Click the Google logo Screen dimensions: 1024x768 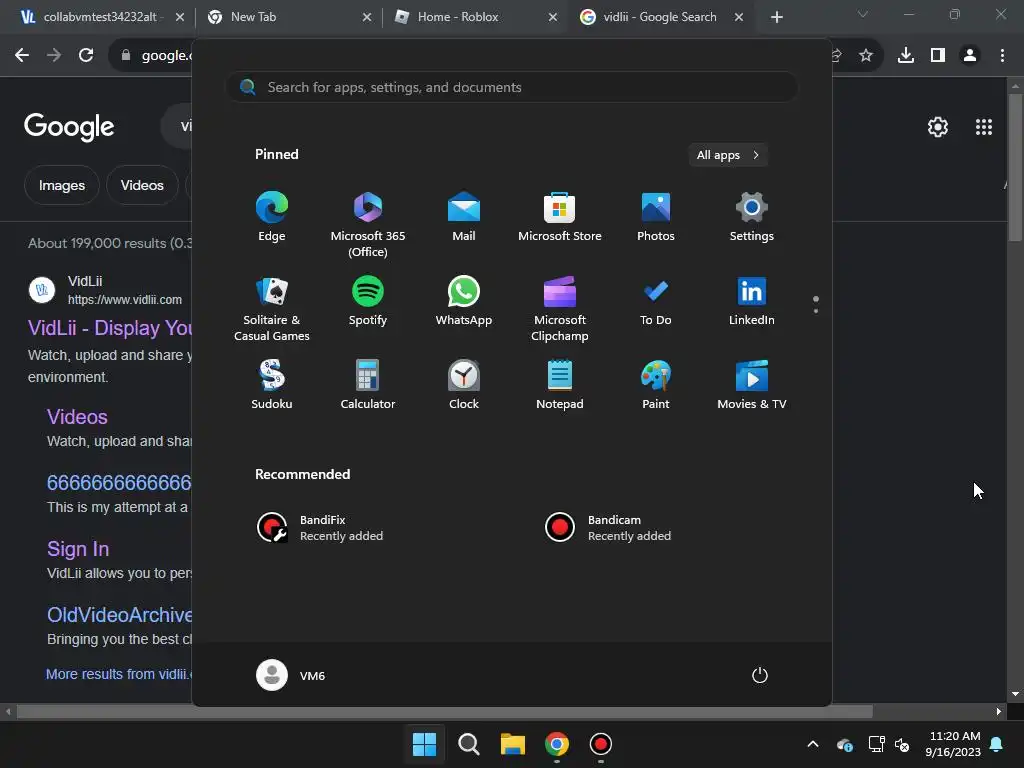(x=69, y=126)
